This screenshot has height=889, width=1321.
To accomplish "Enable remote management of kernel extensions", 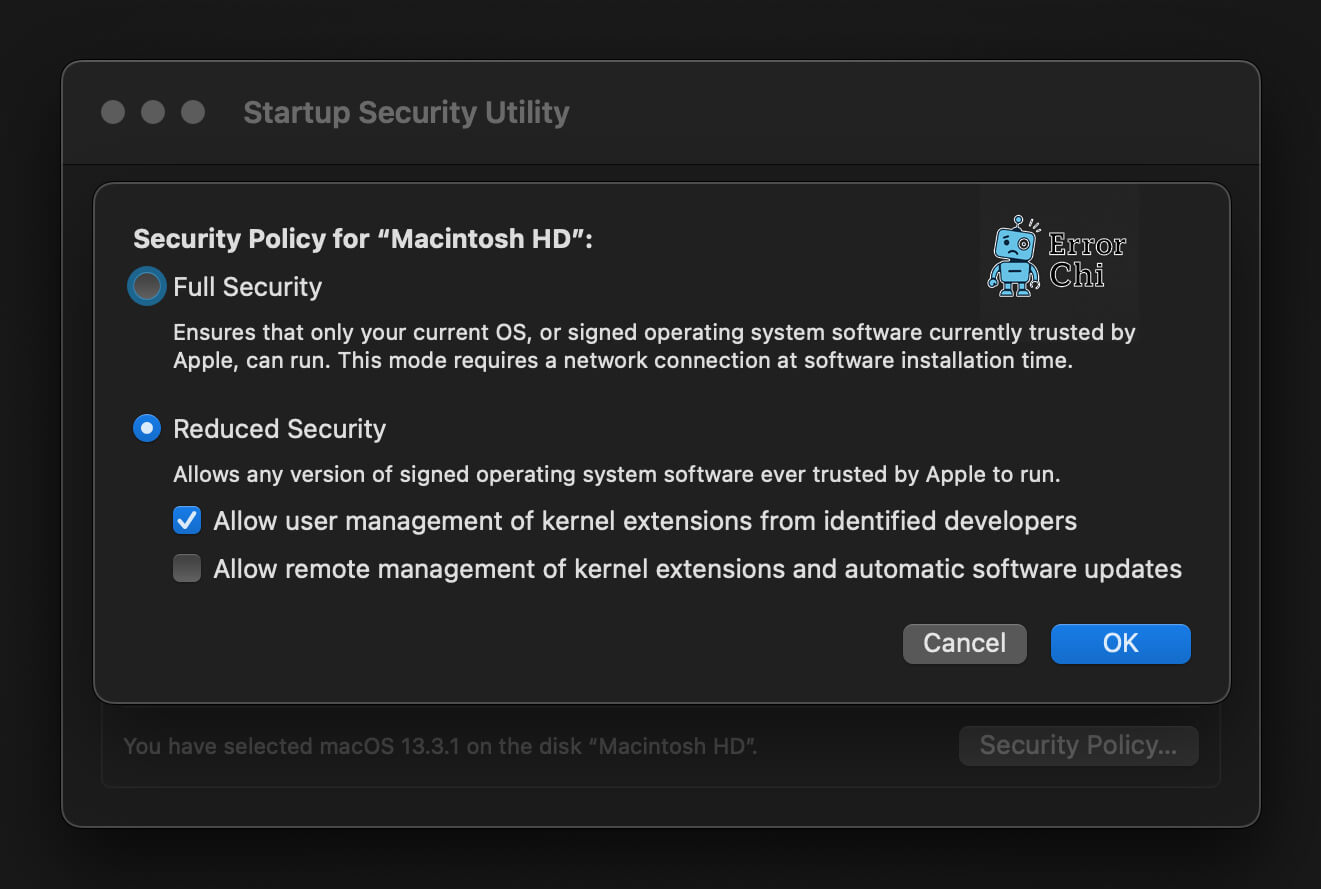I will tap(187, 568).
